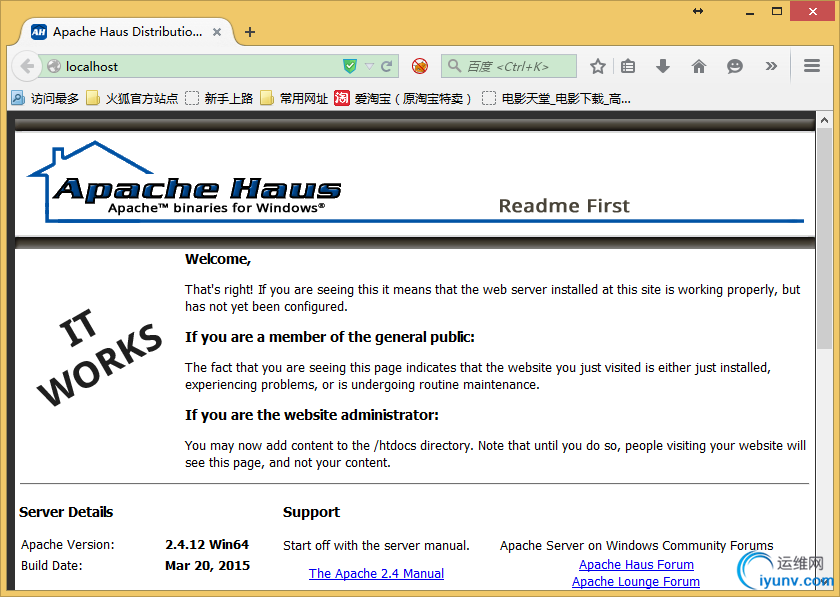Click the Support heading
The width and height of the screenshot is (840, 597).
pos(311,512)
